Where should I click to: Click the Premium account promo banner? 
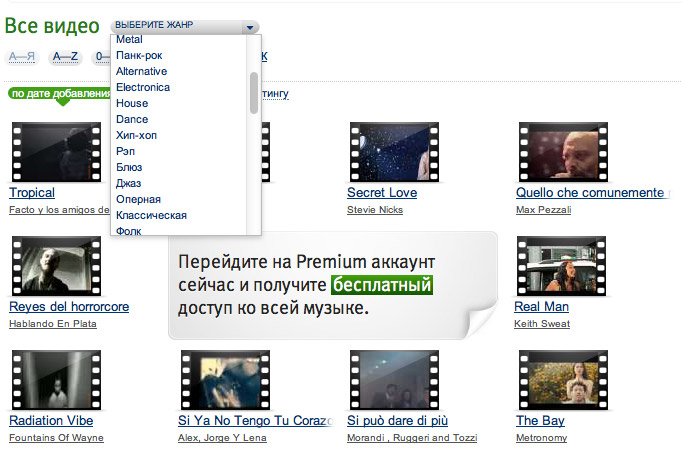pos(330,285)
